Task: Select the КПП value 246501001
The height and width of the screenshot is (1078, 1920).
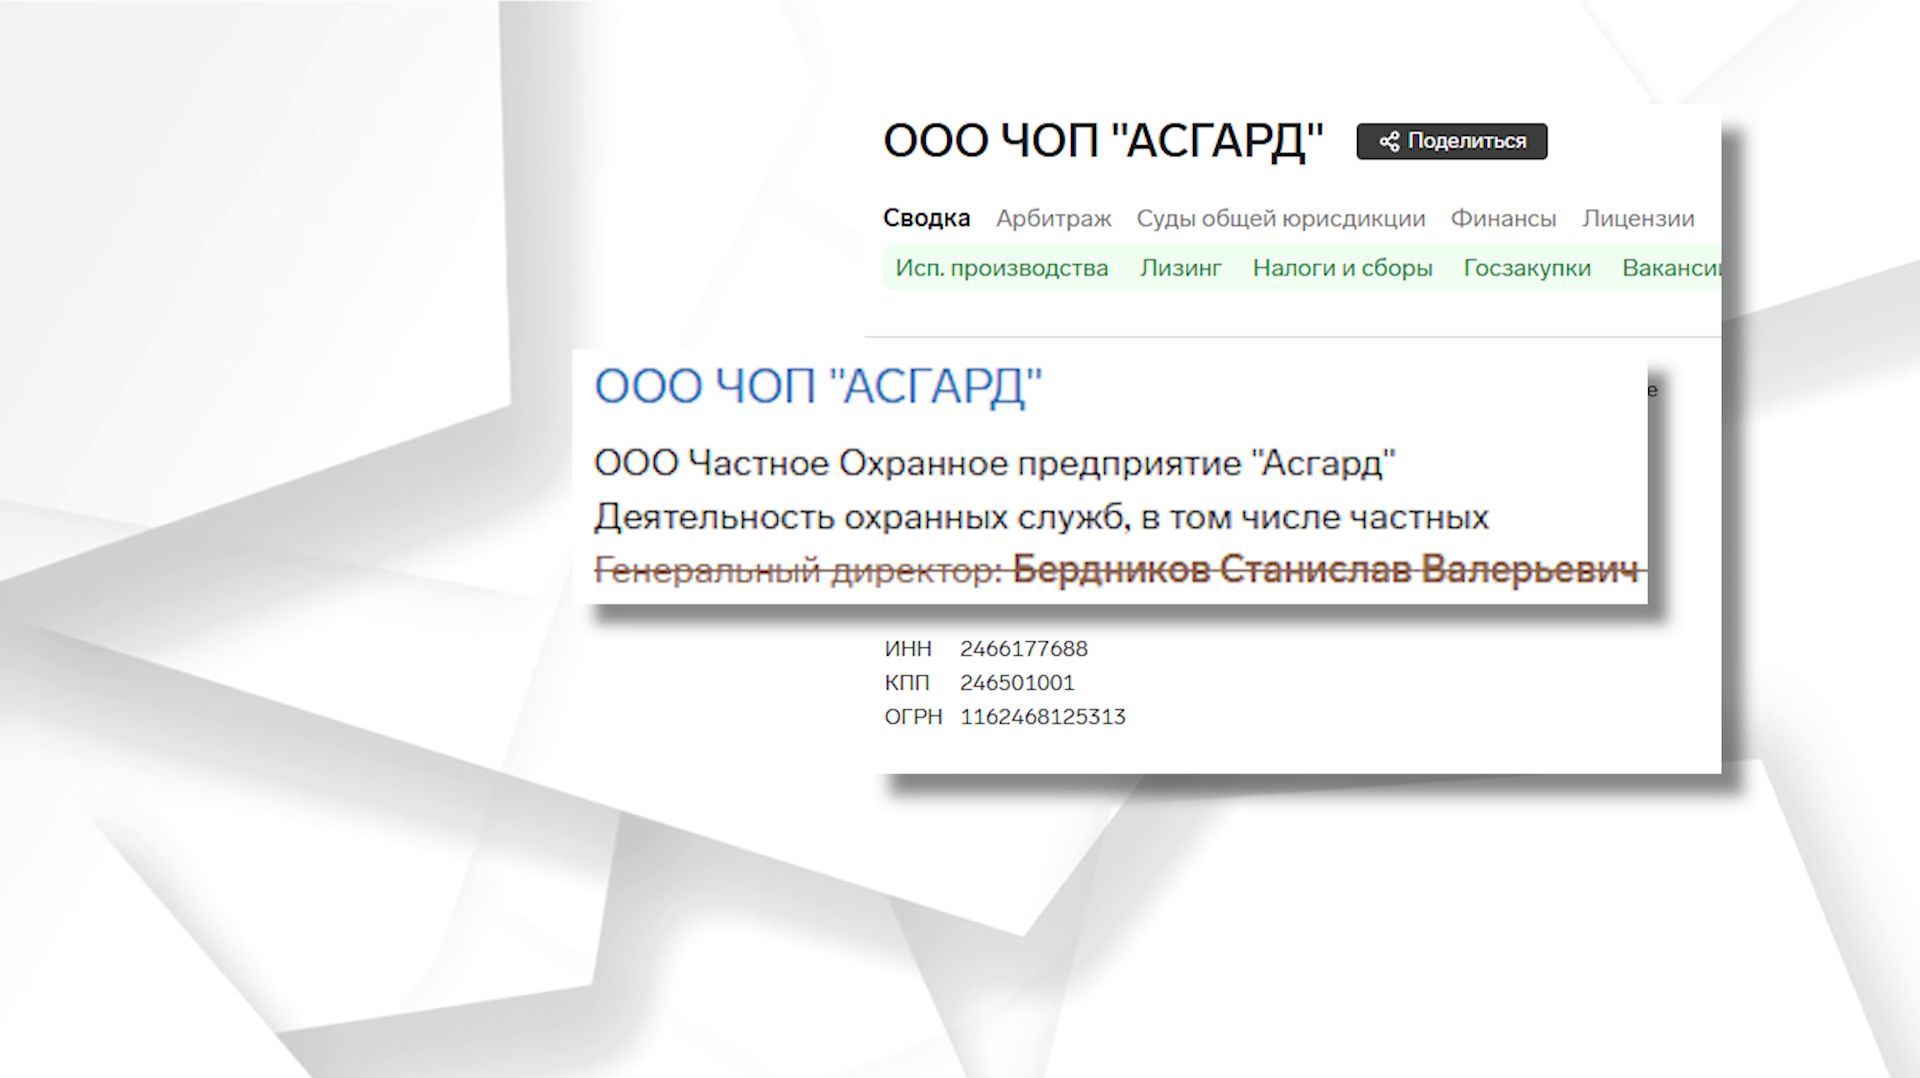Action: 1016,682
